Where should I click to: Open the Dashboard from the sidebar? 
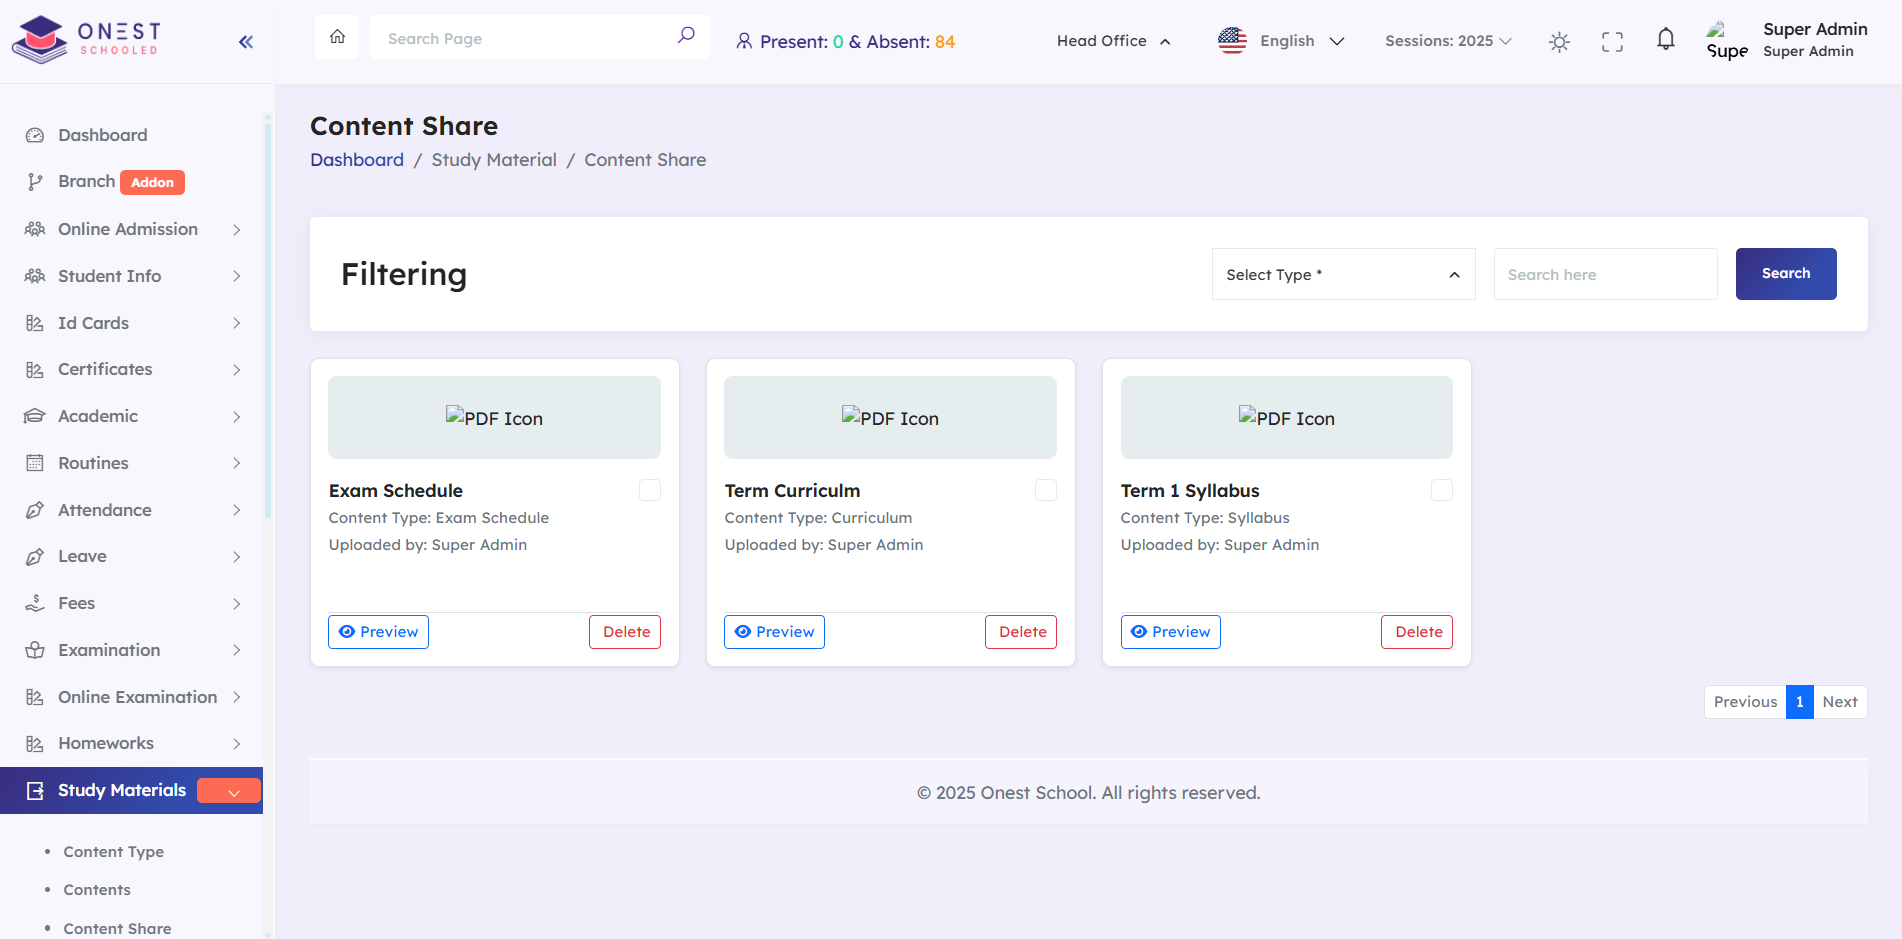tap(102, 135)
